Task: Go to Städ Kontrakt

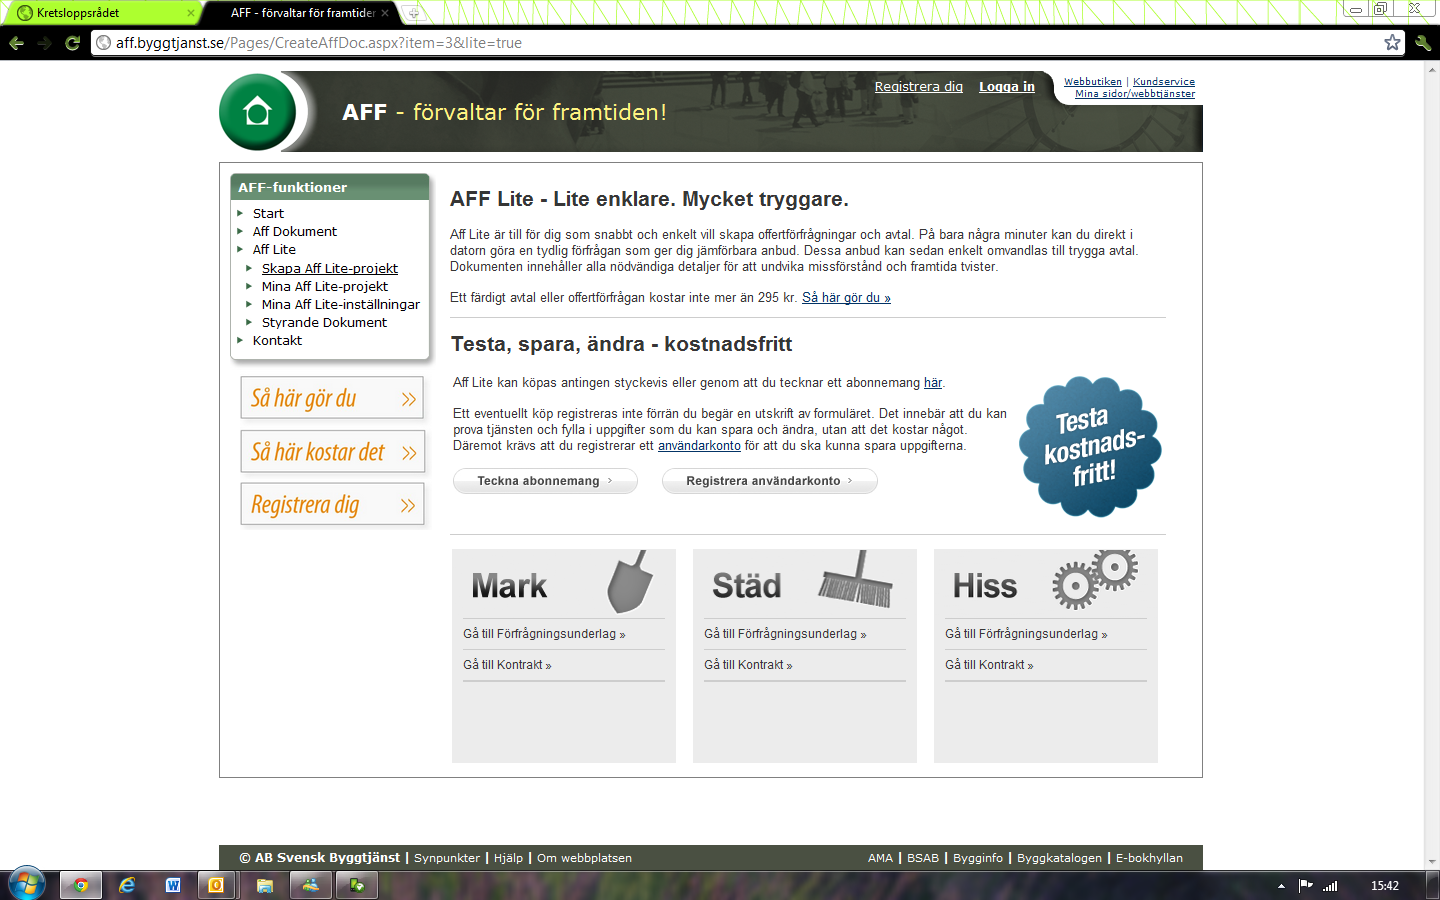Action: [748, 665]
